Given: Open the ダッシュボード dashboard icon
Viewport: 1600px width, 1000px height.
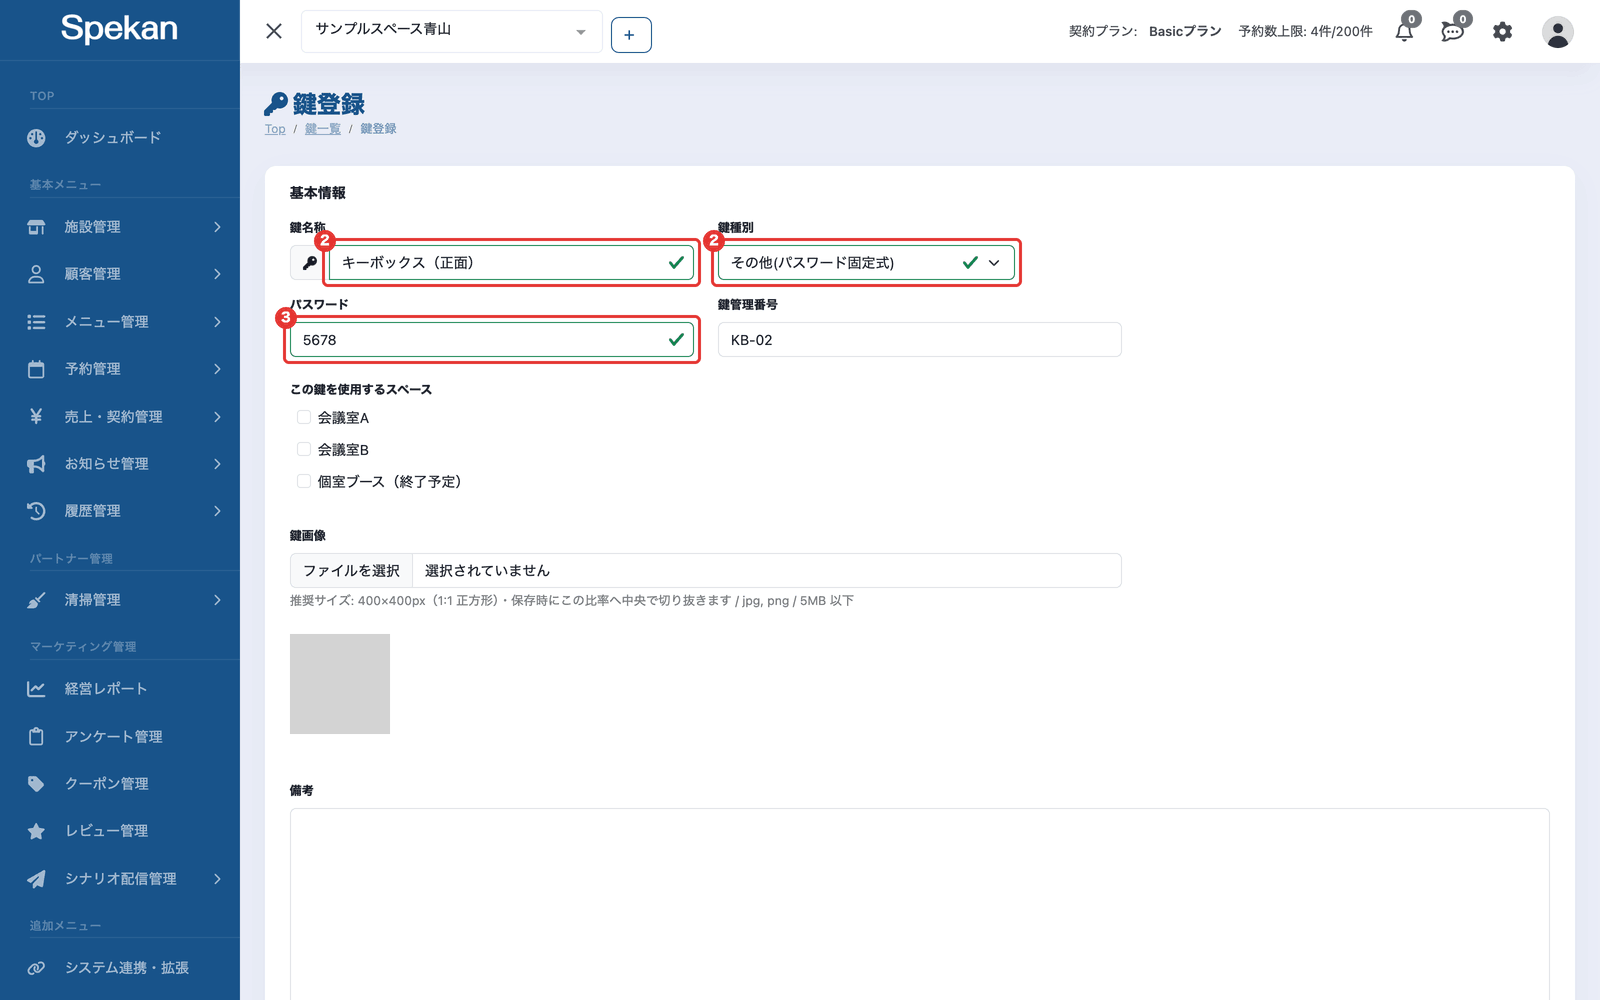Looking at the screenshot, I should 36,138.
